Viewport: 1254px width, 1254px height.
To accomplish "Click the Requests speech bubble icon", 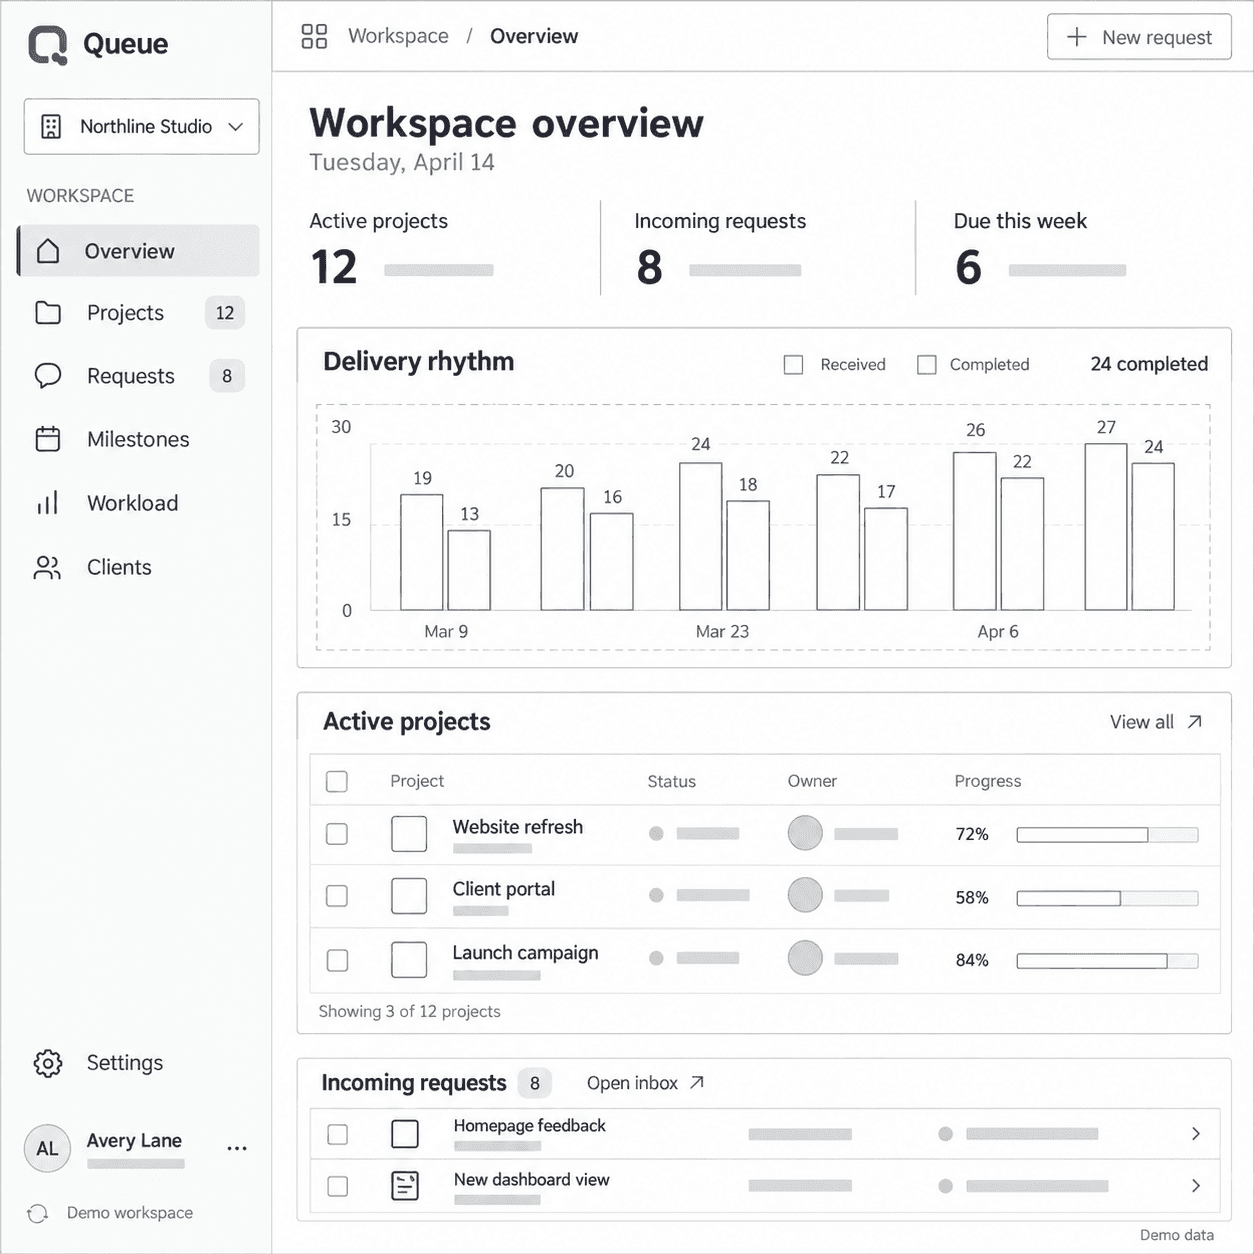I will [48, 376].
